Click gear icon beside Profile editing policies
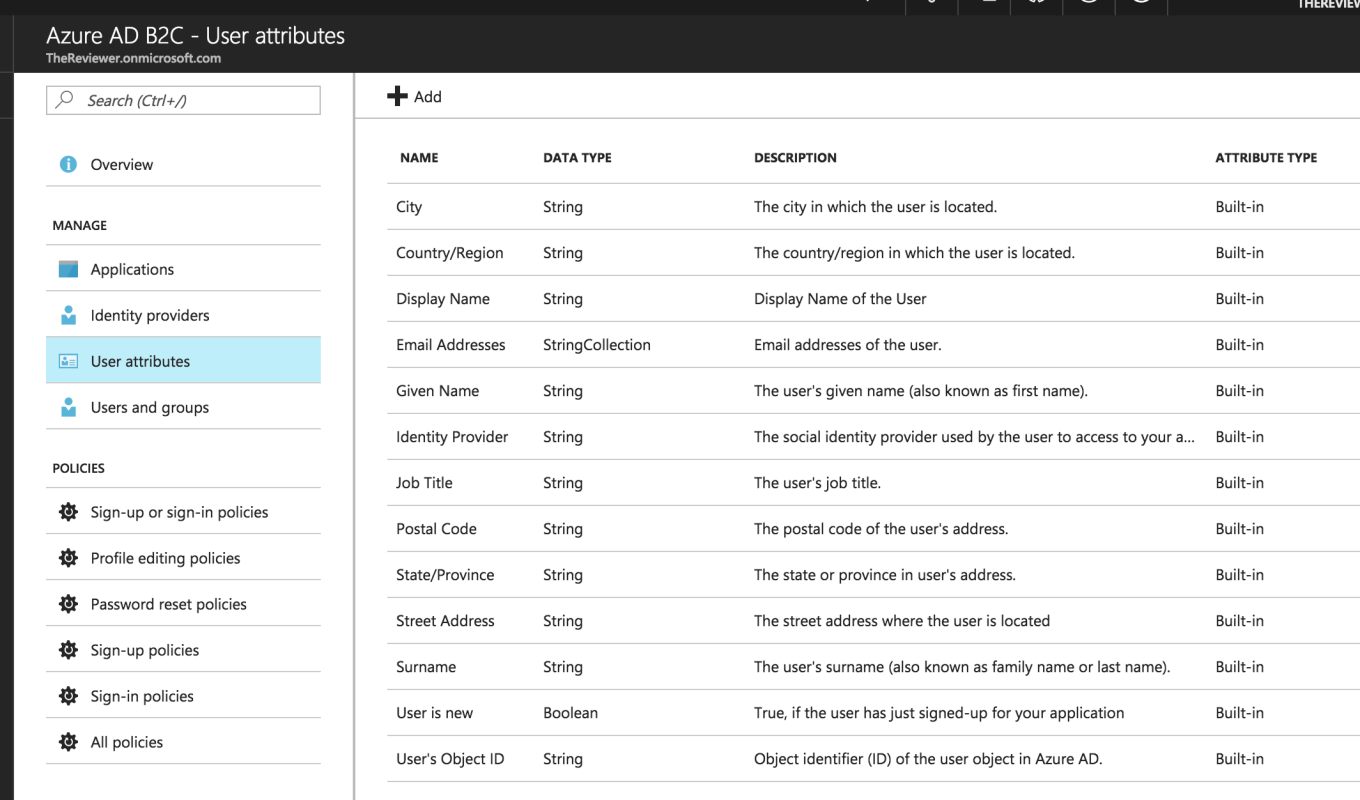The image size is (1360, 800). tap(68, 558)
